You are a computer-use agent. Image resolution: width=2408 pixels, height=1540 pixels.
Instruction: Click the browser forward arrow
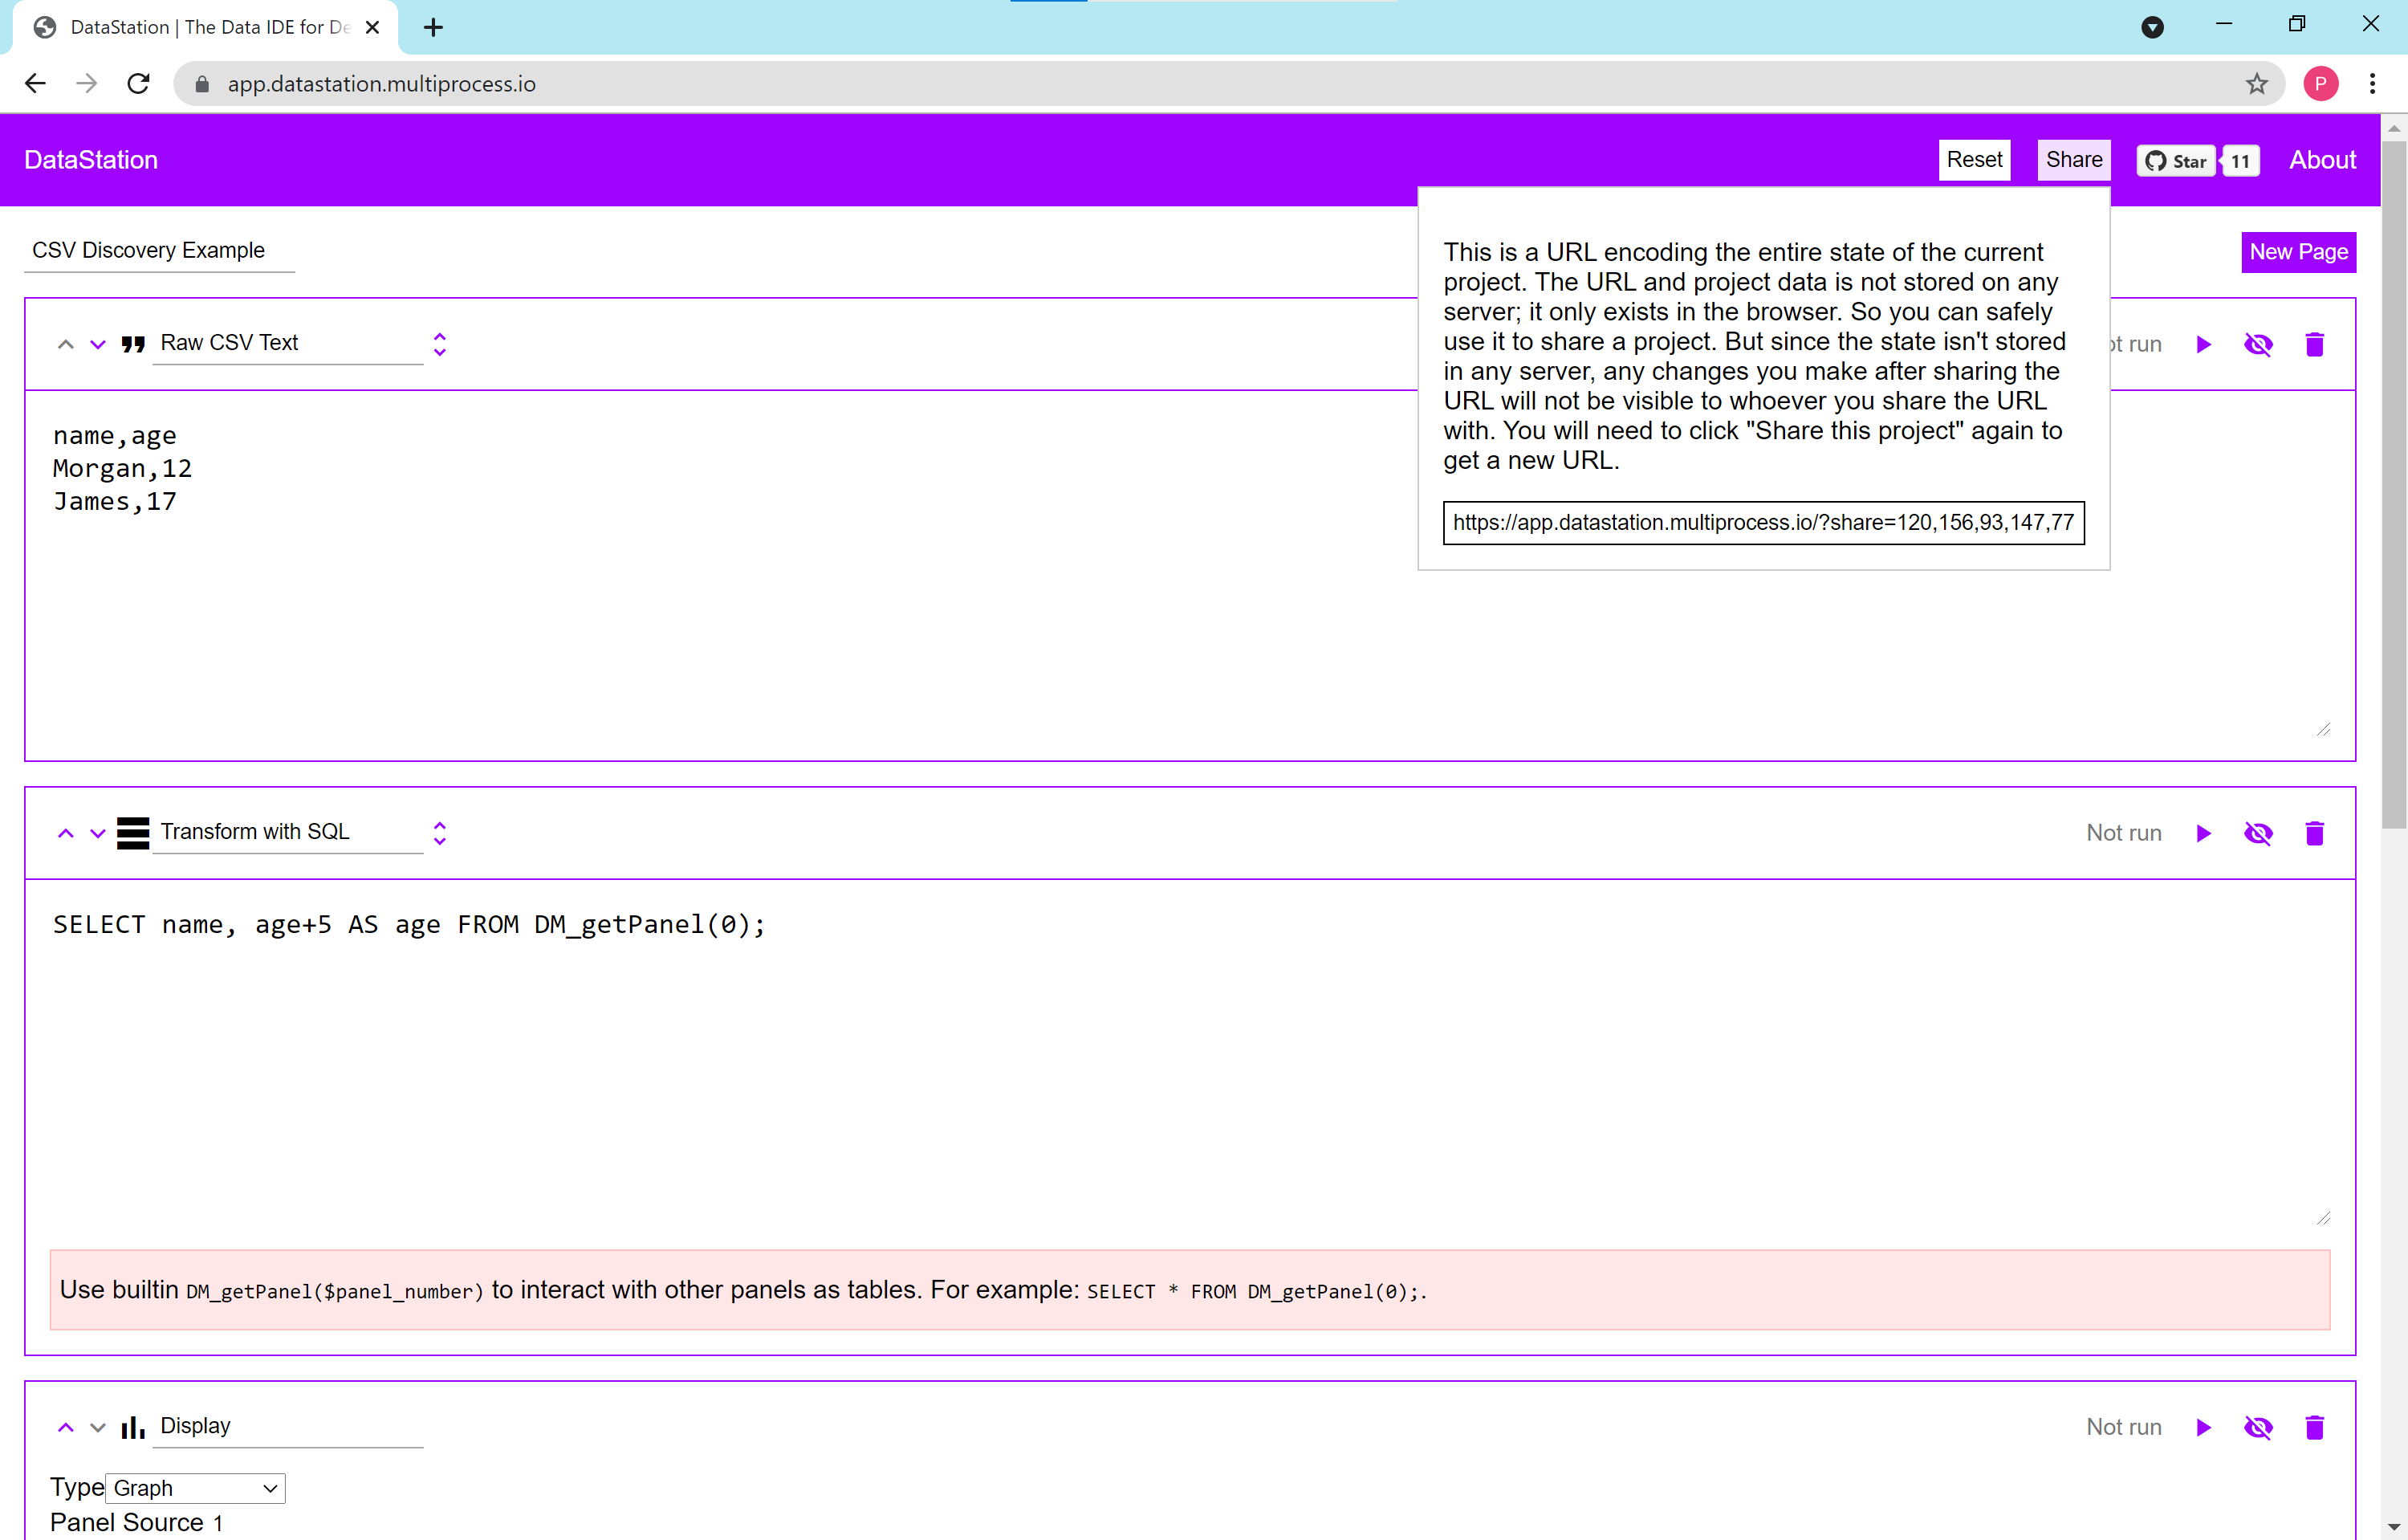(87, 84)
